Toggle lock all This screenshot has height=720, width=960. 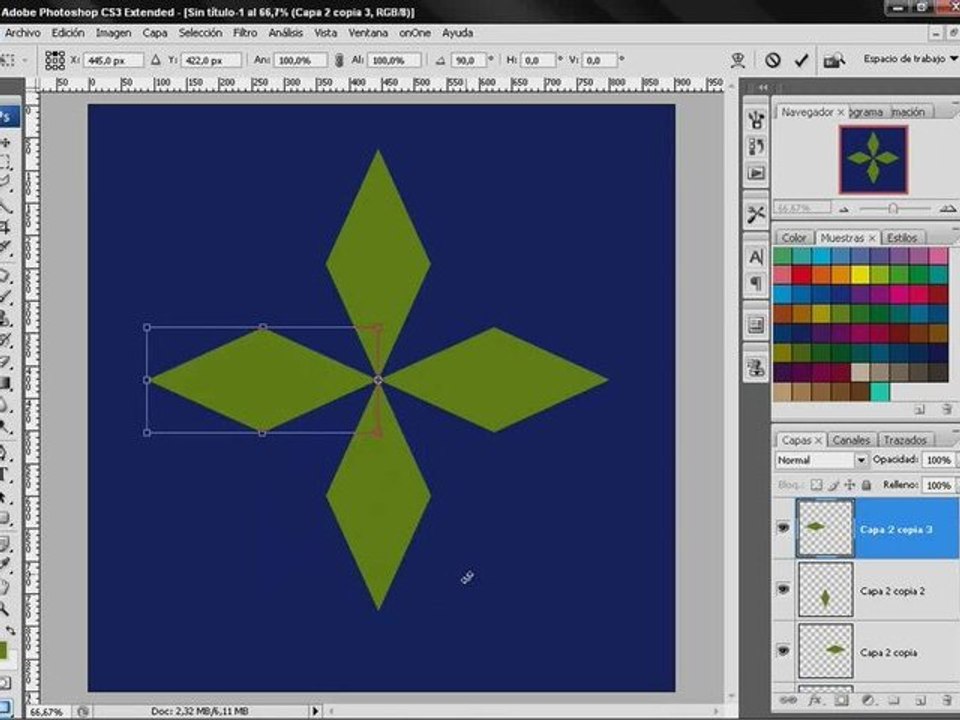866,485
